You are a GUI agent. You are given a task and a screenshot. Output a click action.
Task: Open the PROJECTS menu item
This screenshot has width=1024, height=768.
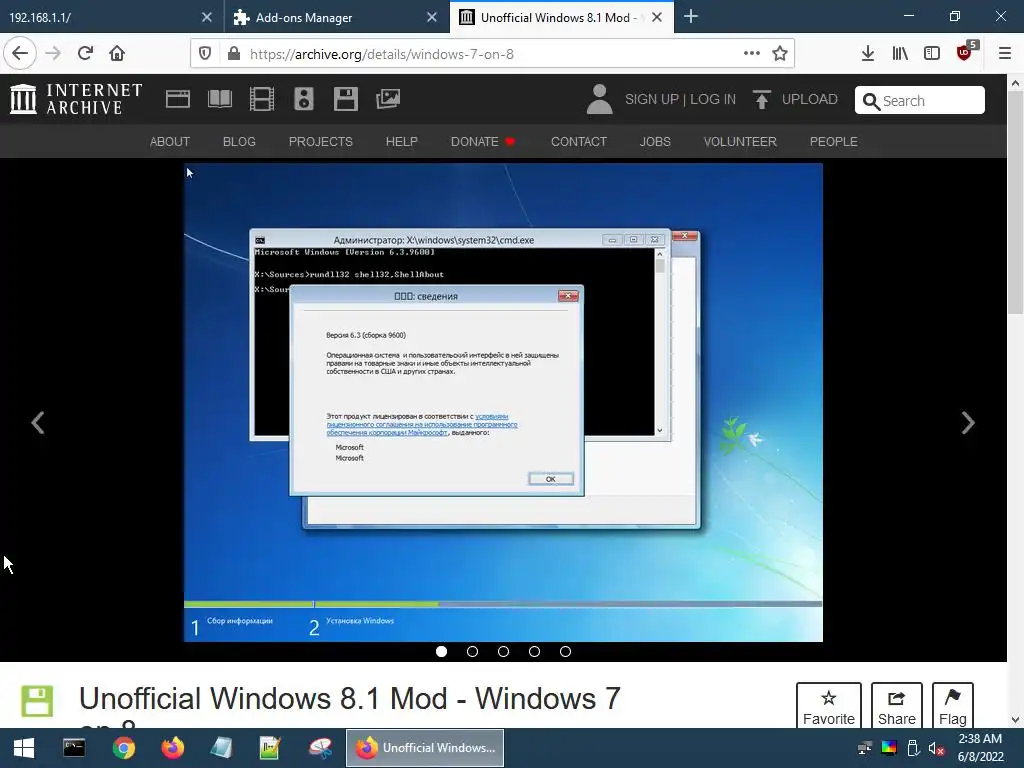321,142
